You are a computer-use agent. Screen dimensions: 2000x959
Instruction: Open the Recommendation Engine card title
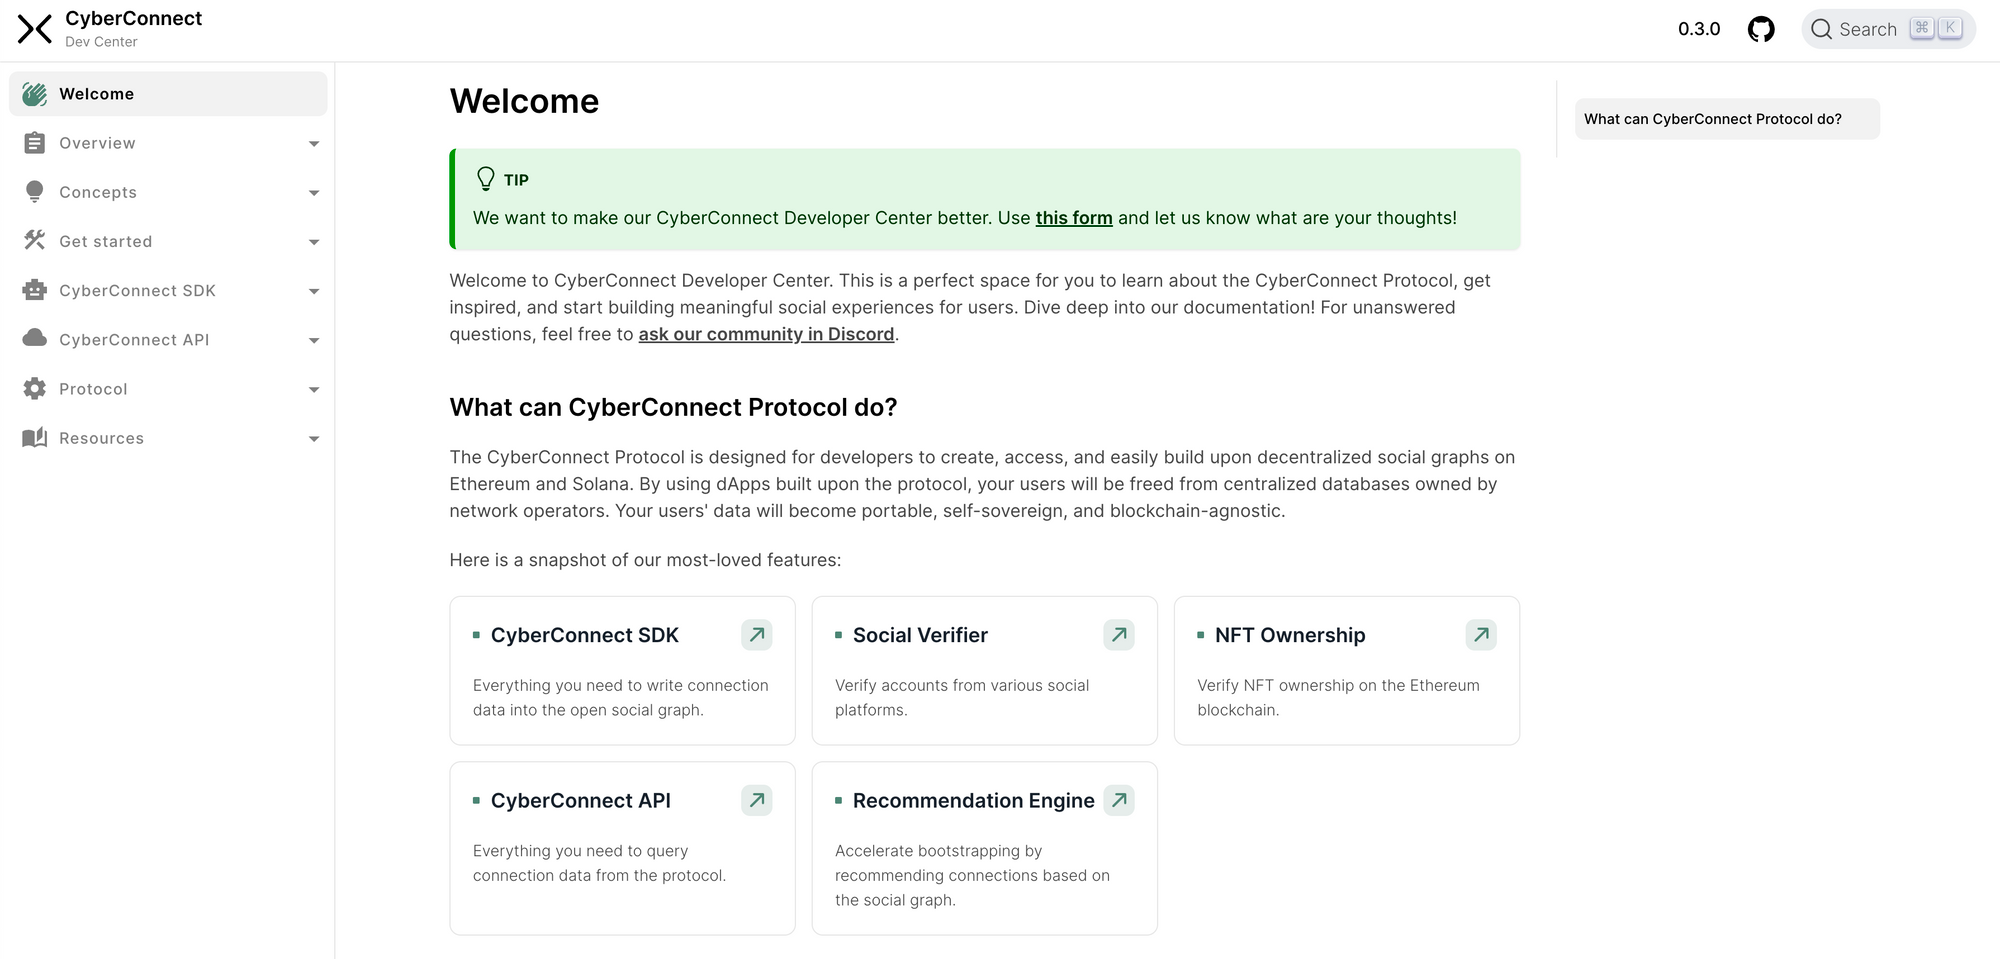pyautogui.click(x=973, y=800)
